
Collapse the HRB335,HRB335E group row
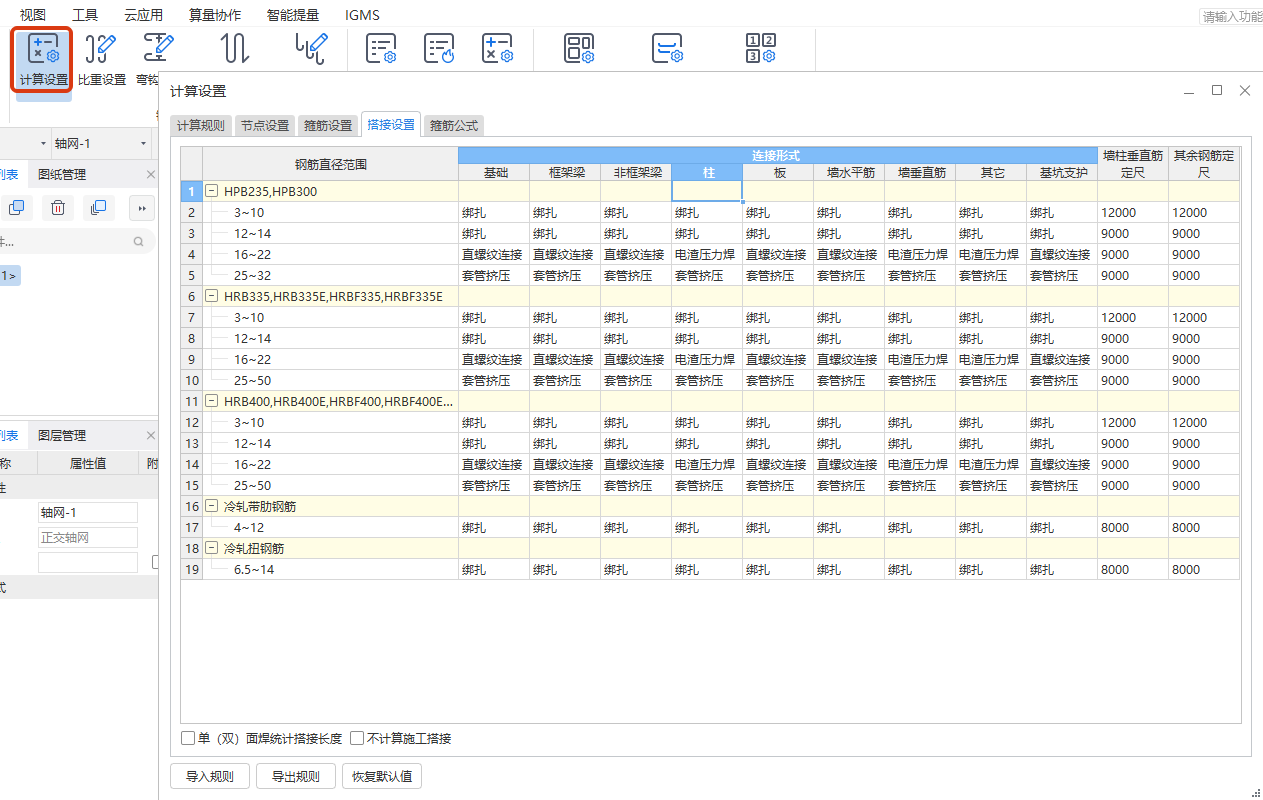pos(212,296)
